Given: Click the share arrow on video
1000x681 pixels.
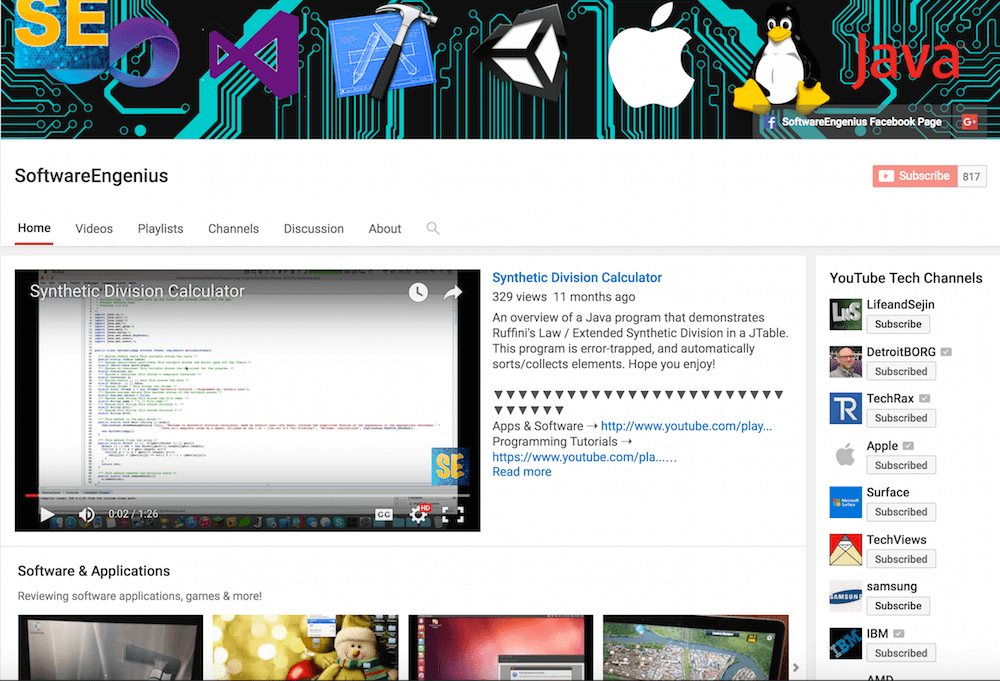Looking at the screenshot, I should tap(453, 293).
